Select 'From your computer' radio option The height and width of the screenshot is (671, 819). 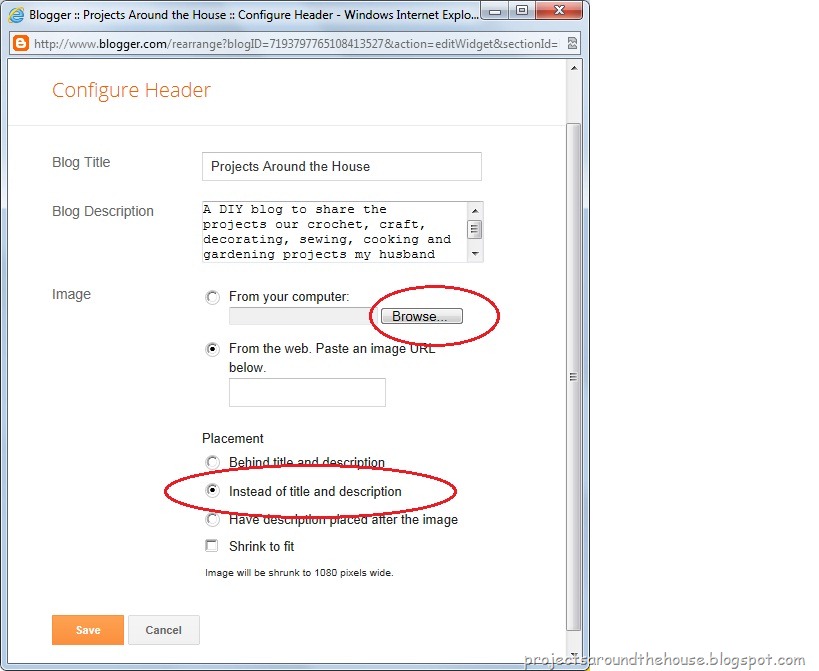[x=212, y=297]
